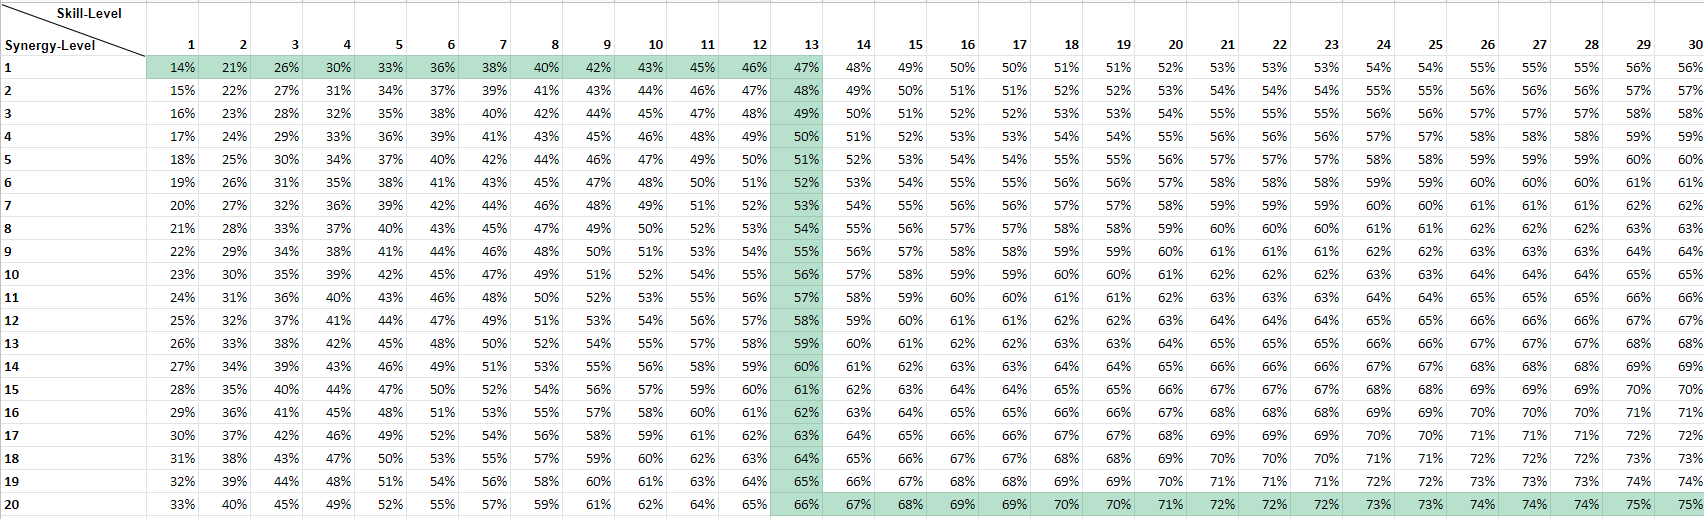The image size is (1704, 519).
Task: Click the Synergy-Level header label
Action: pos(50,45)
